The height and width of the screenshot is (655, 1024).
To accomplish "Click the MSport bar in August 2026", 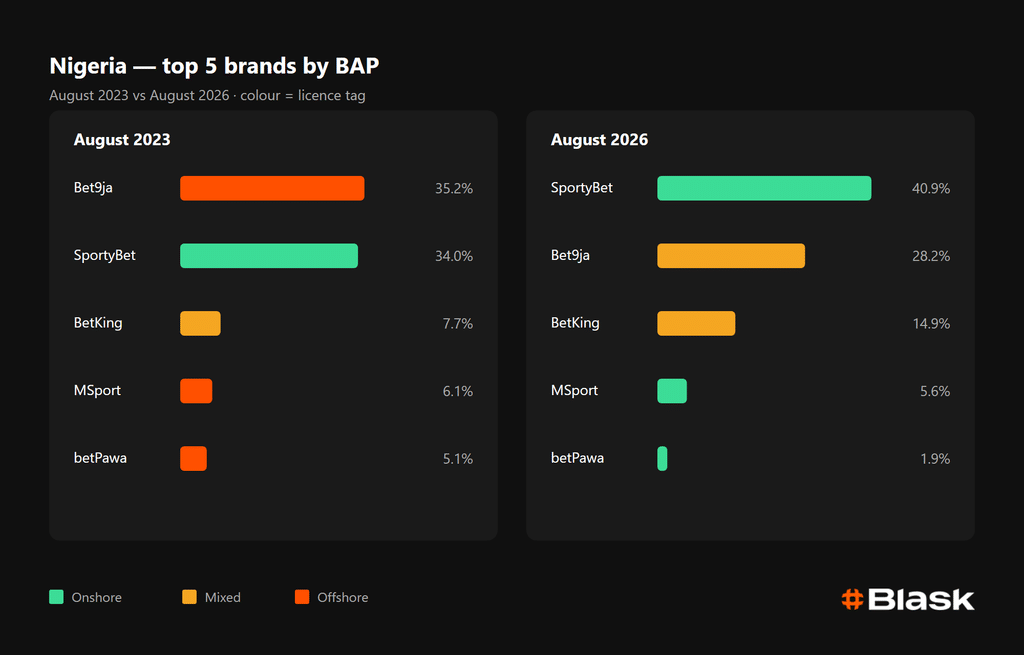I will (672, 391).
